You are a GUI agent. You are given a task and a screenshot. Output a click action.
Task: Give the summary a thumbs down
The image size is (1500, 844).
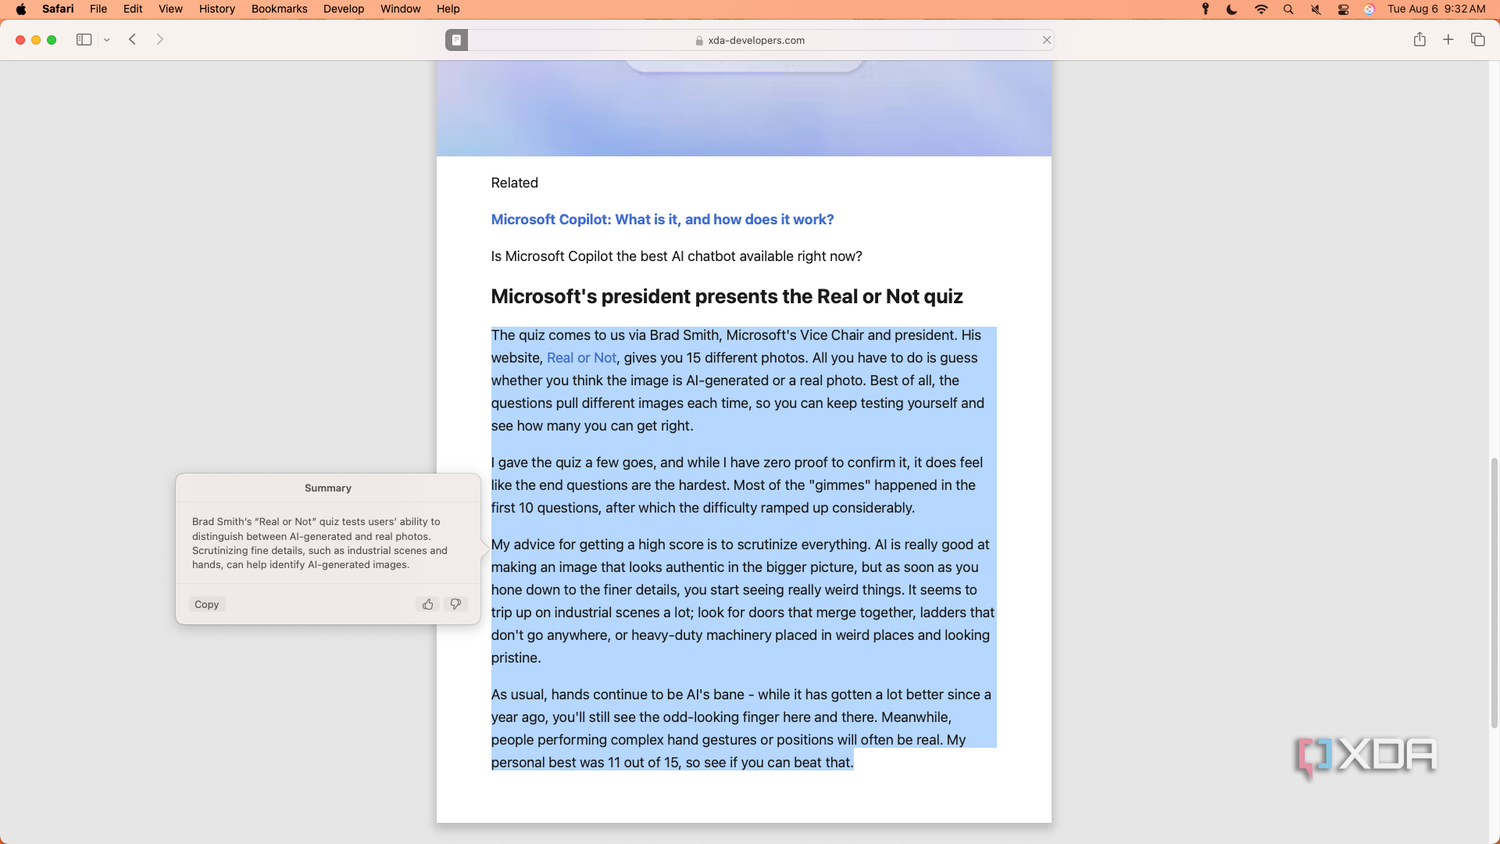(x=456, y=604)
